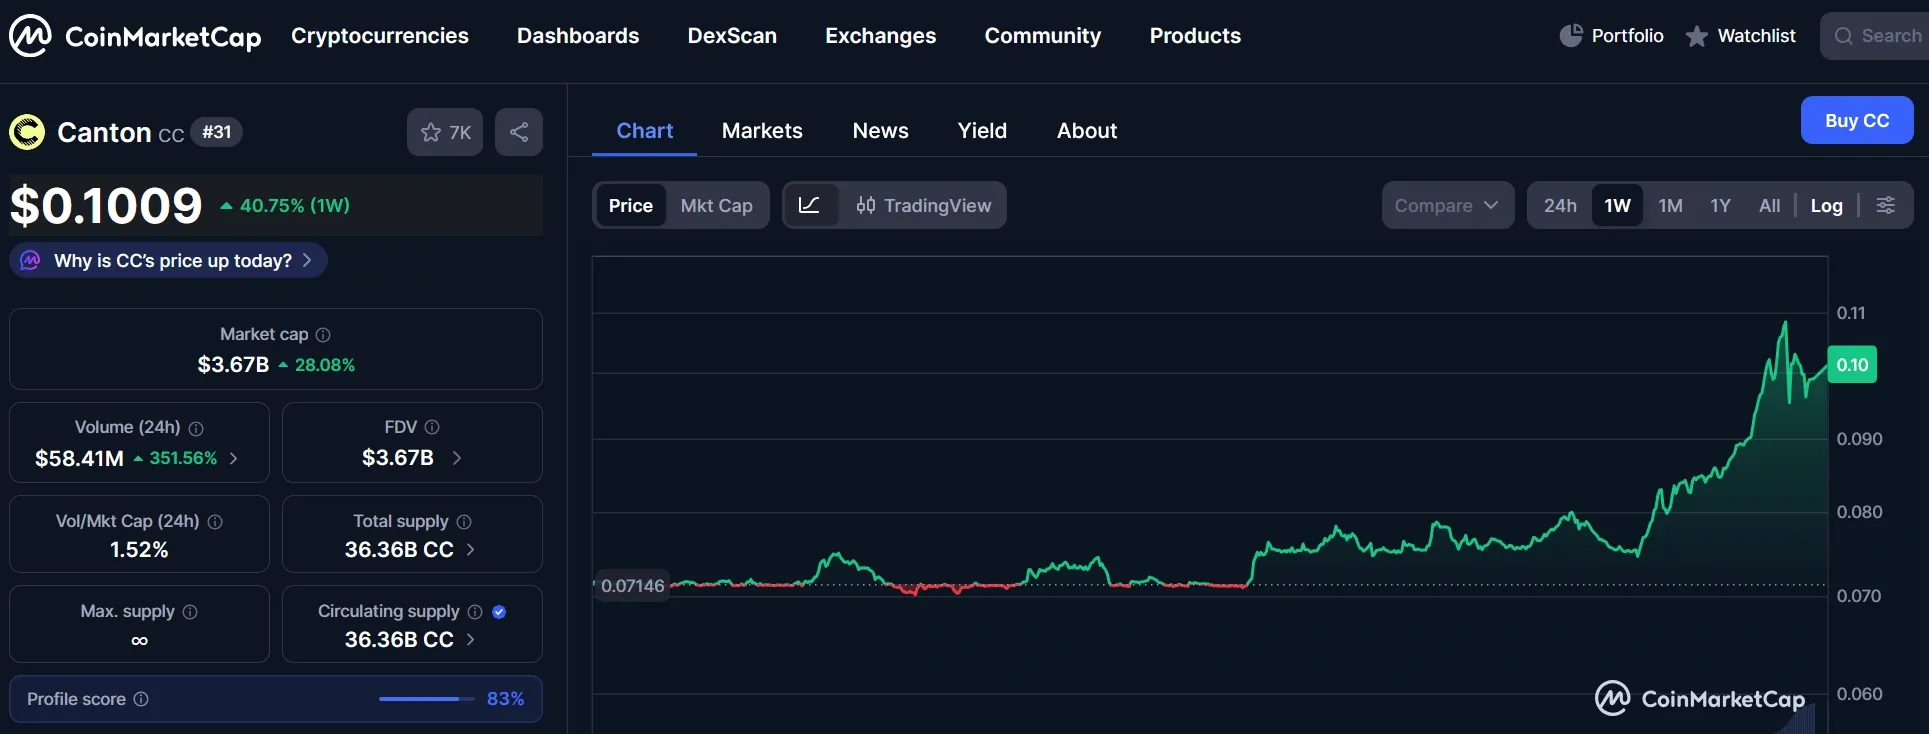The height and width of the screenshot is (734, 1929).
Task: Select Price chart mode
Action: click(630, 205)
